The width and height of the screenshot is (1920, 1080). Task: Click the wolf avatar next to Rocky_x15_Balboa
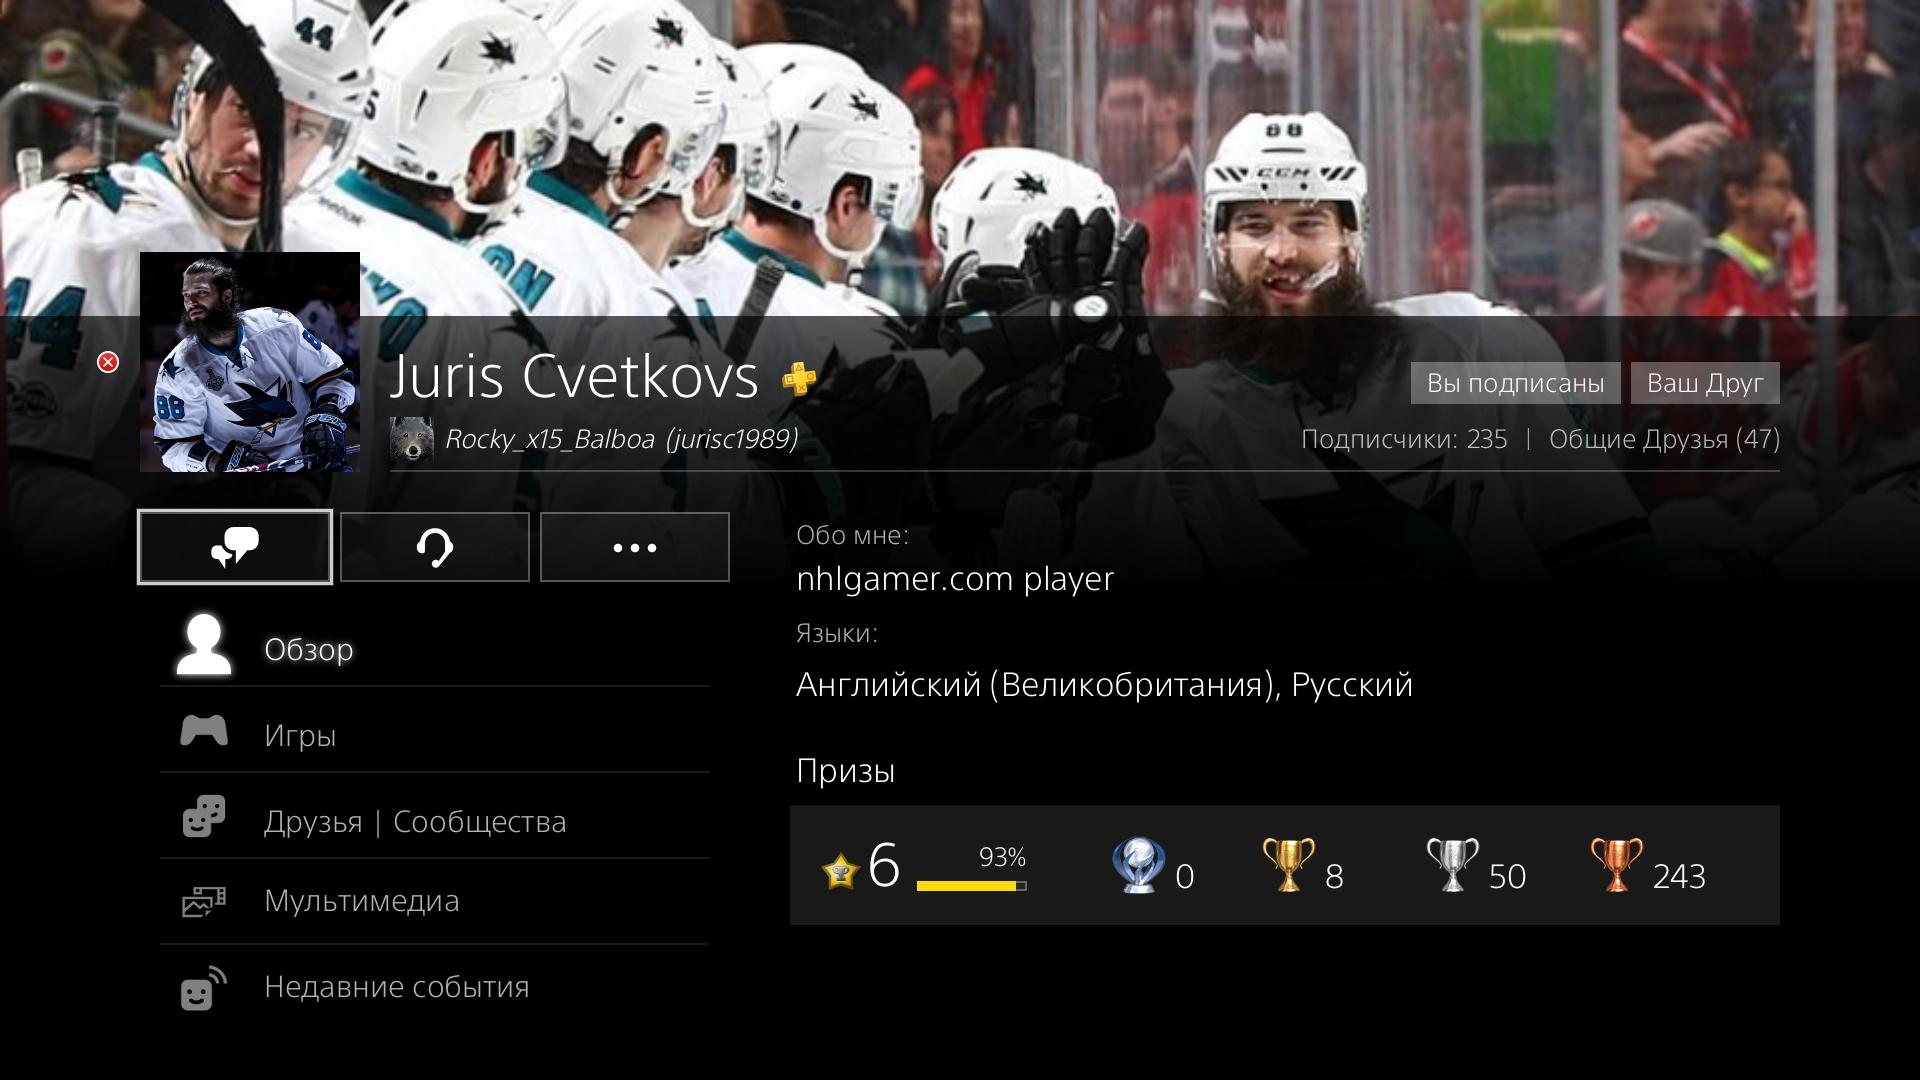click(x=411, y=439)
